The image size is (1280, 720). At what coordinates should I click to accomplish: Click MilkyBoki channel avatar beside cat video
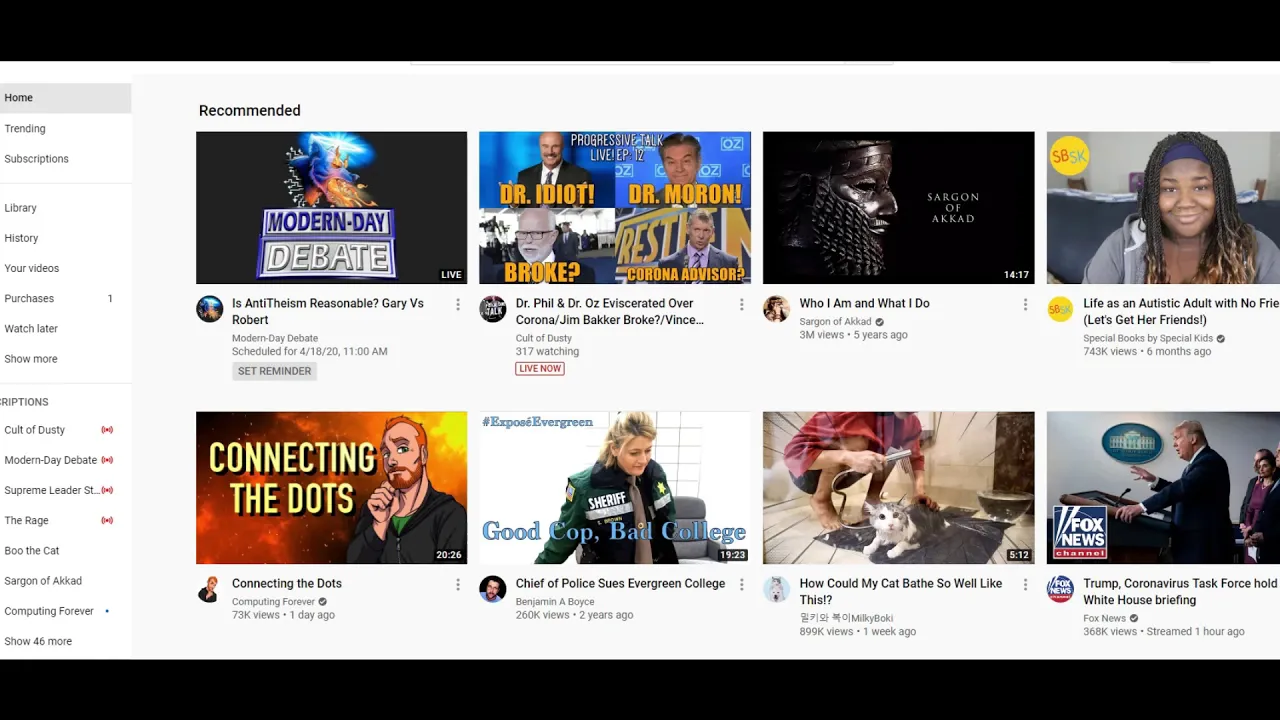coord(777,589)
